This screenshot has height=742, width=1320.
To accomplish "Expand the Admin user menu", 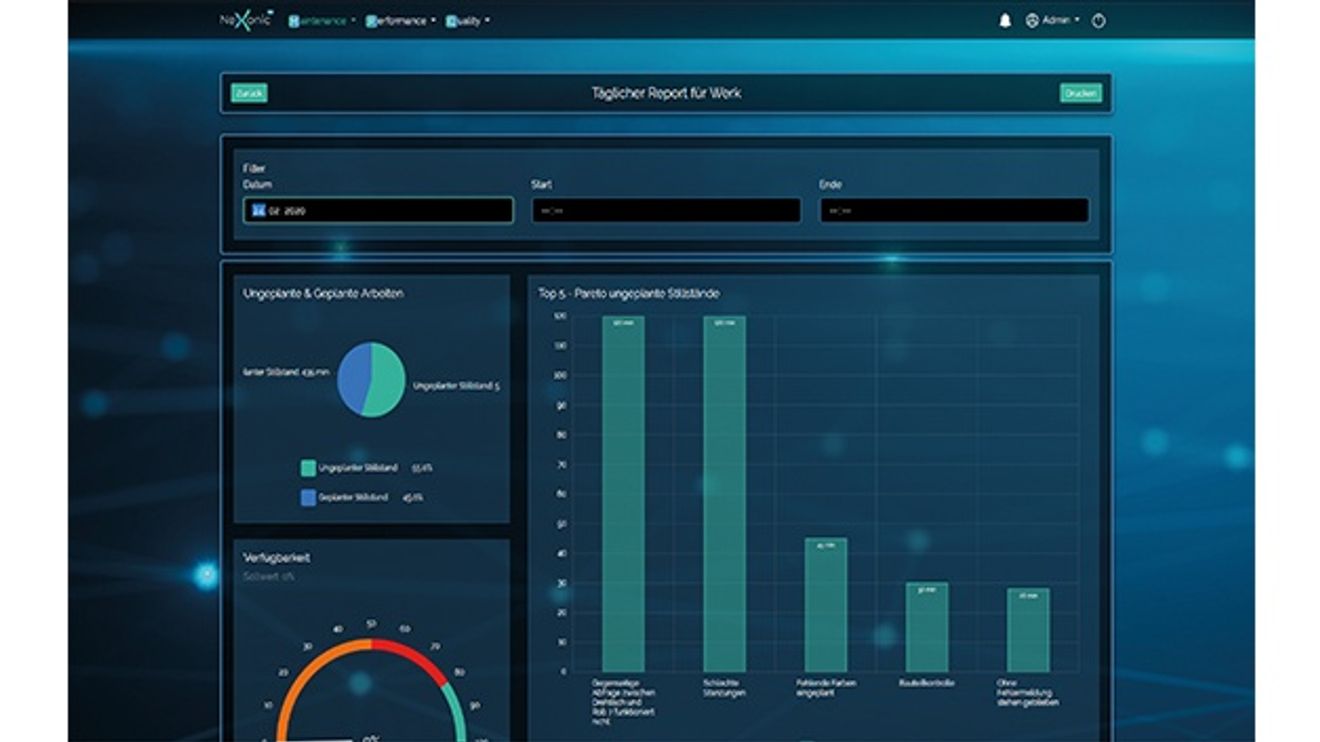I will click(1053, 20).
